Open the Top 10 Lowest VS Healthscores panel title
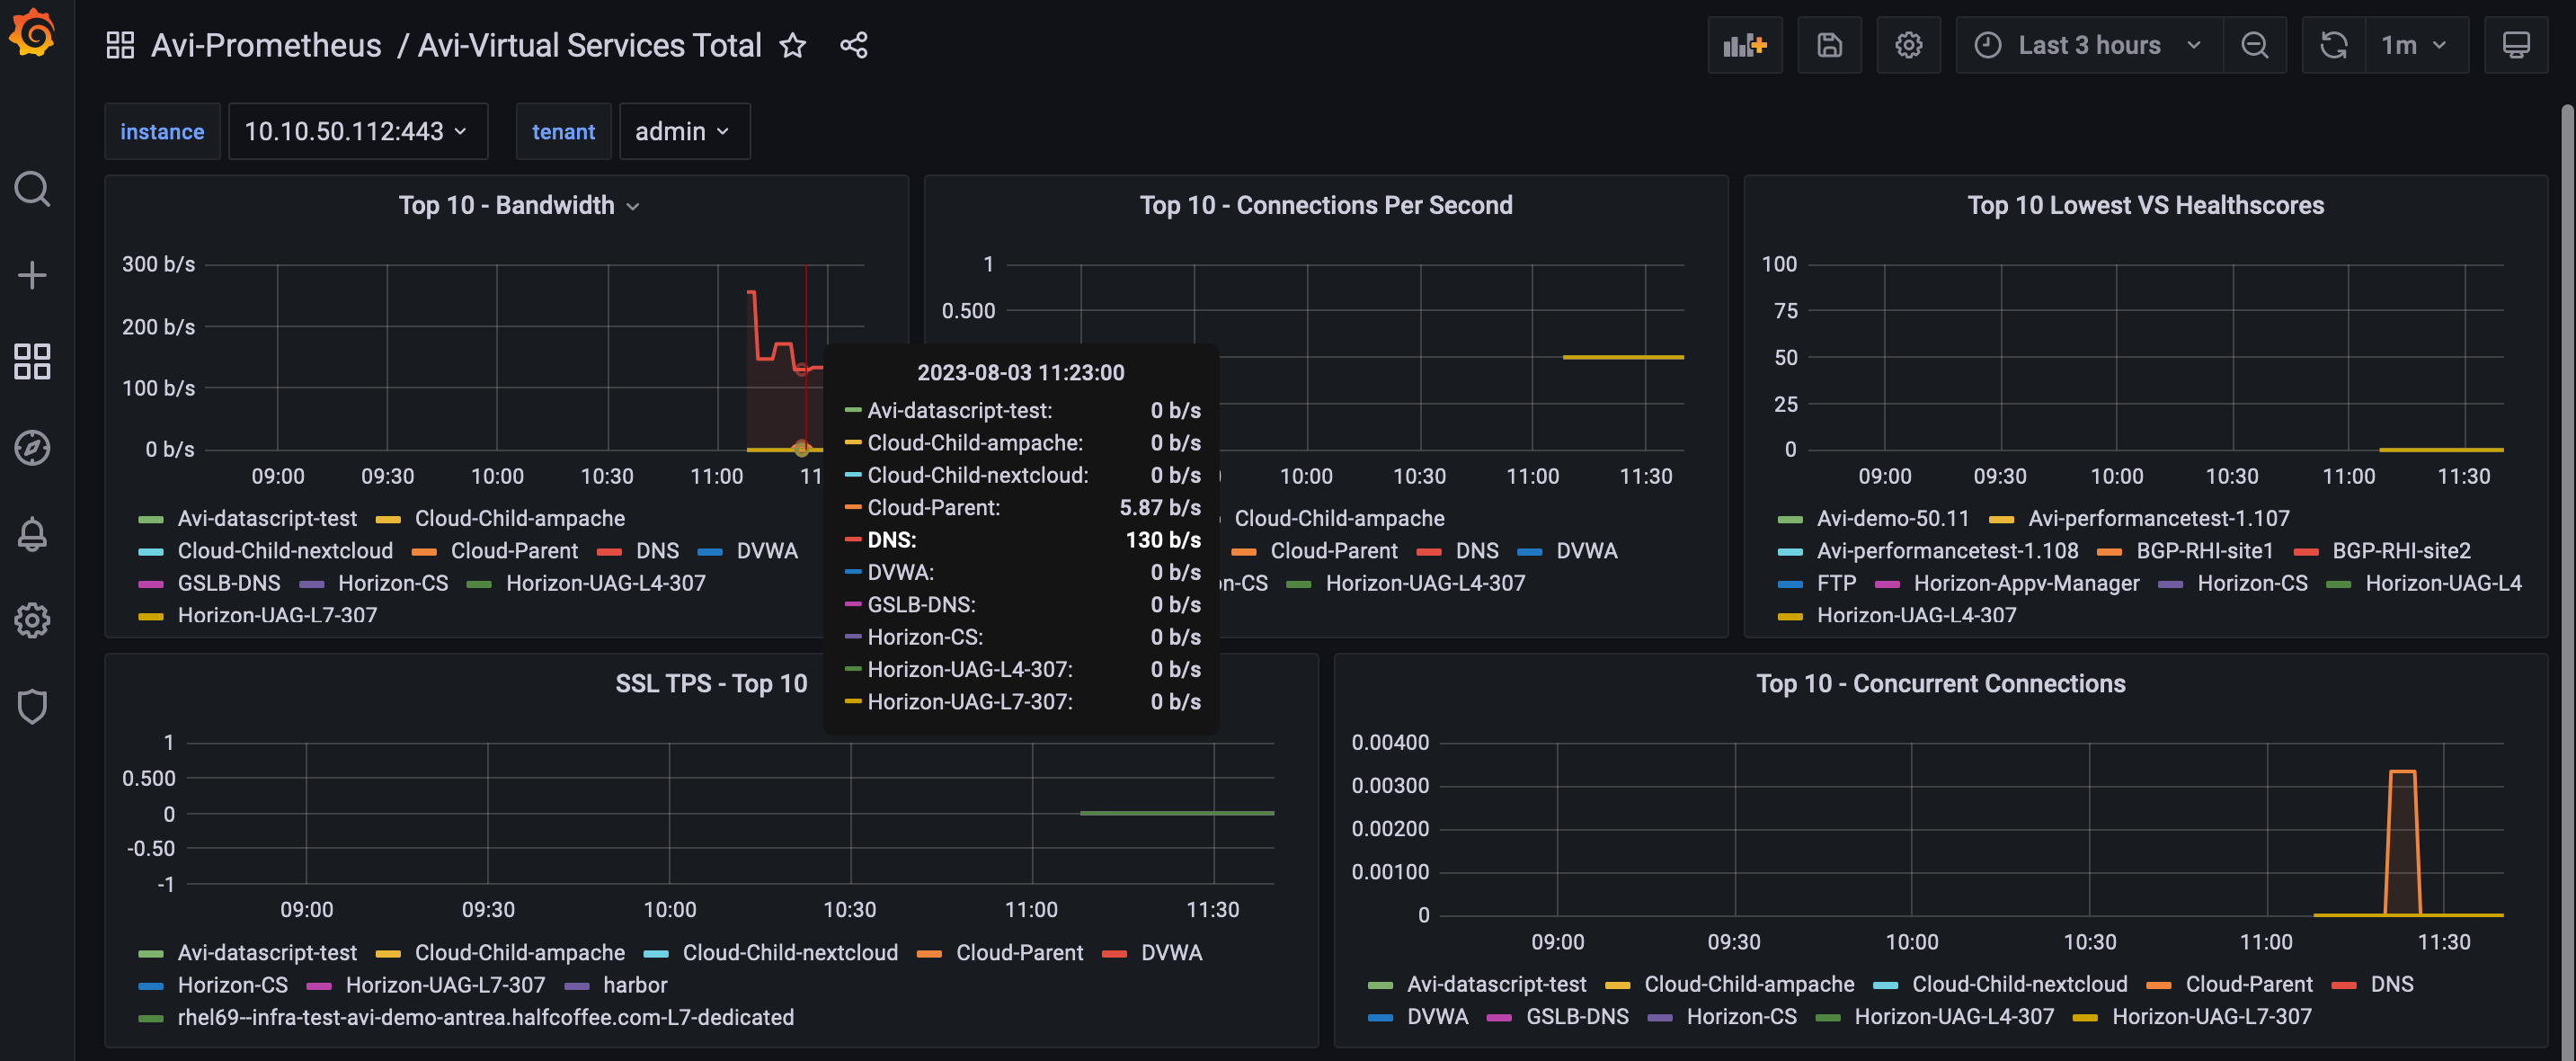 2145,205
